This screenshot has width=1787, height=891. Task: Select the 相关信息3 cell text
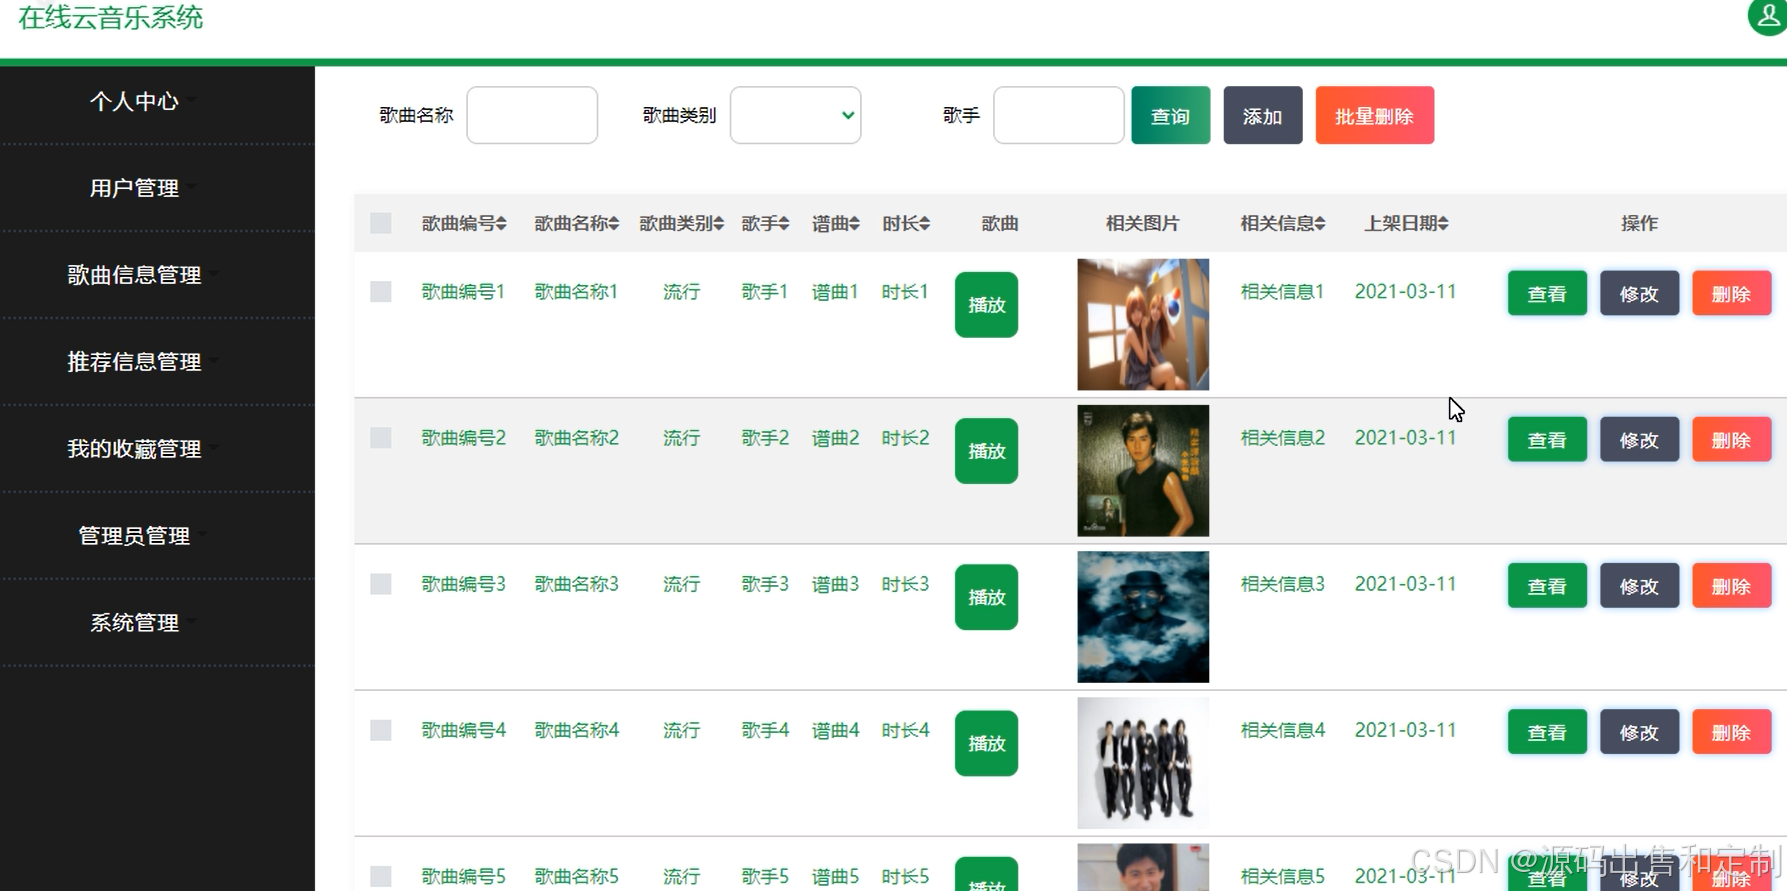click(1283, 583)
